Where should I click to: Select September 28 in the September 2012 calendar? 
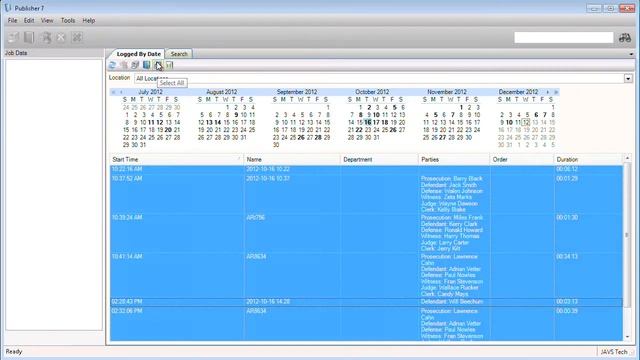318,138
